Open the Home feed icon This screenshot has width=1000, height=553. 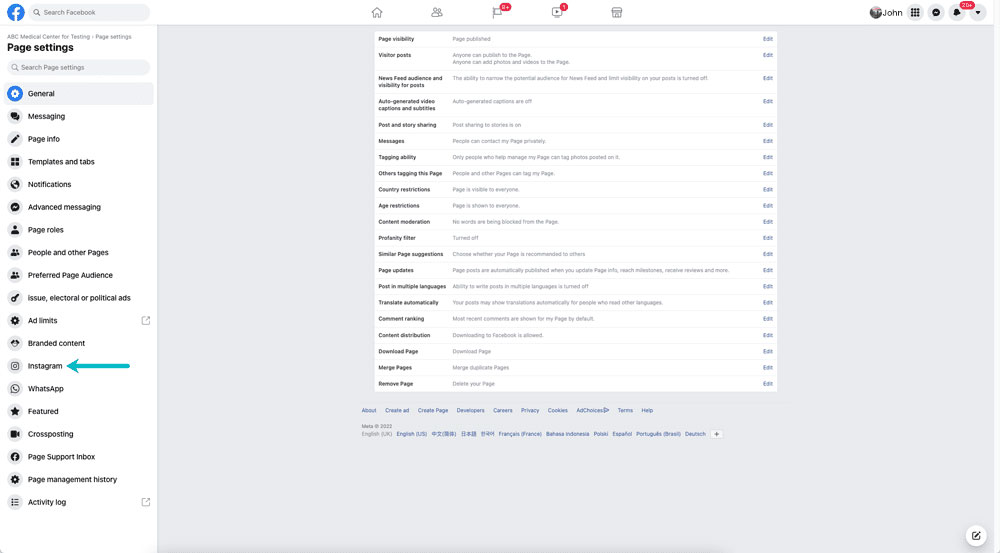tap(377, 13)
